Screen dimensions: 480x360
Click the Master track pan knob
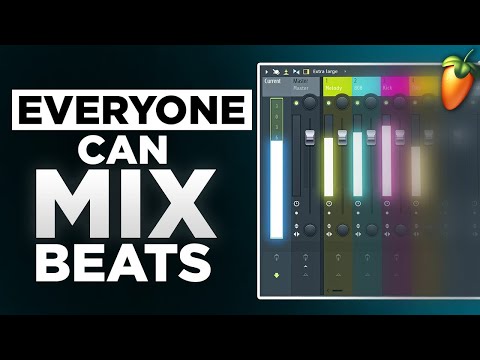310,102
